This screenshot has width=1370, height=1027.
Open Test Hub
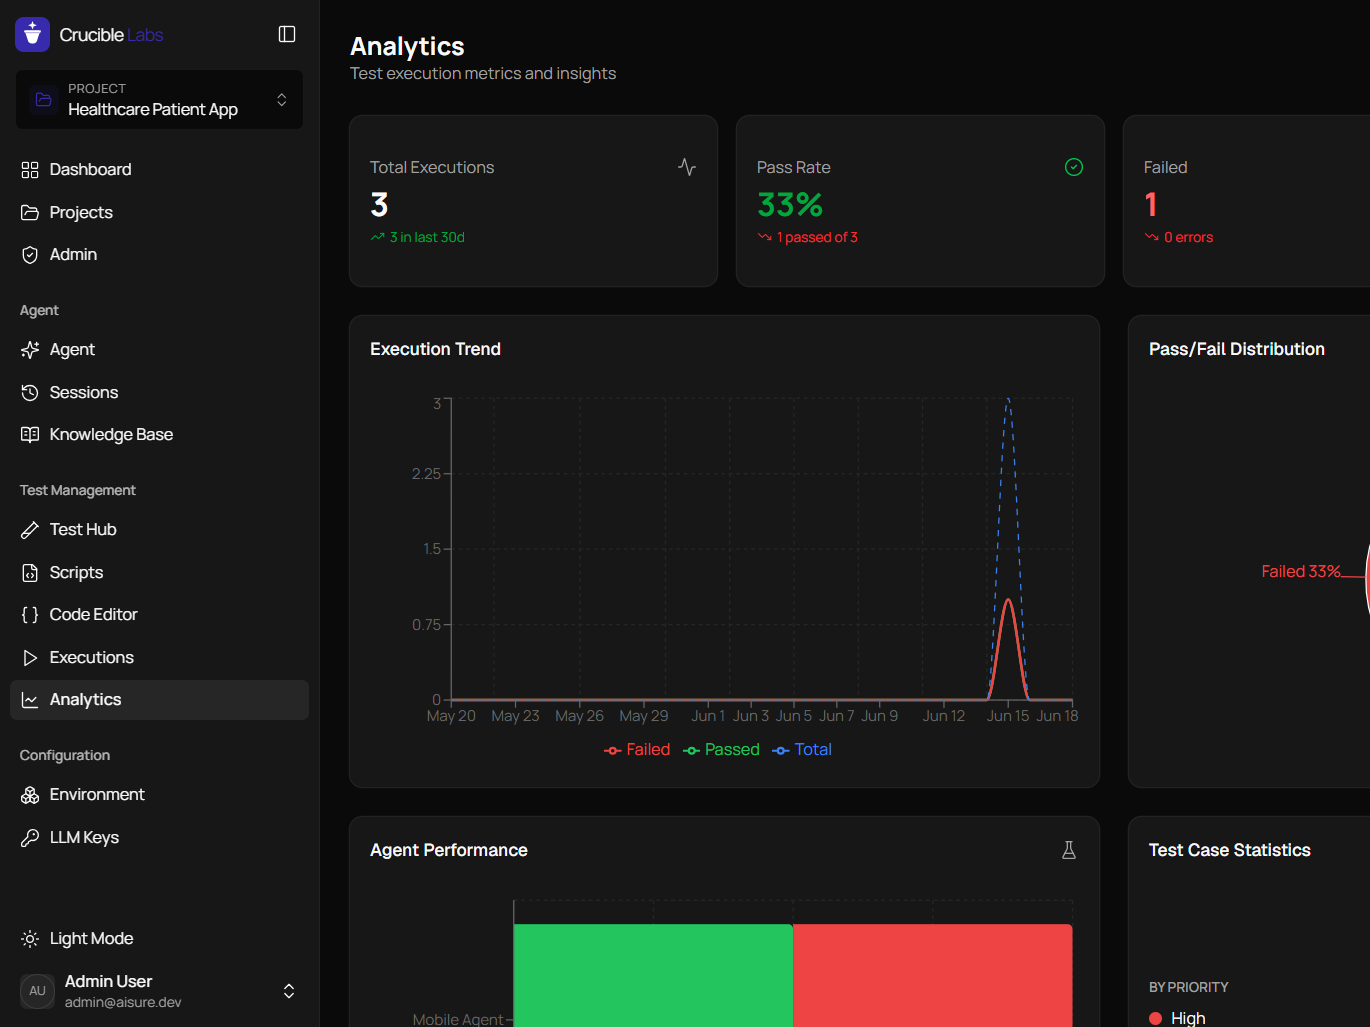(159, 530)
